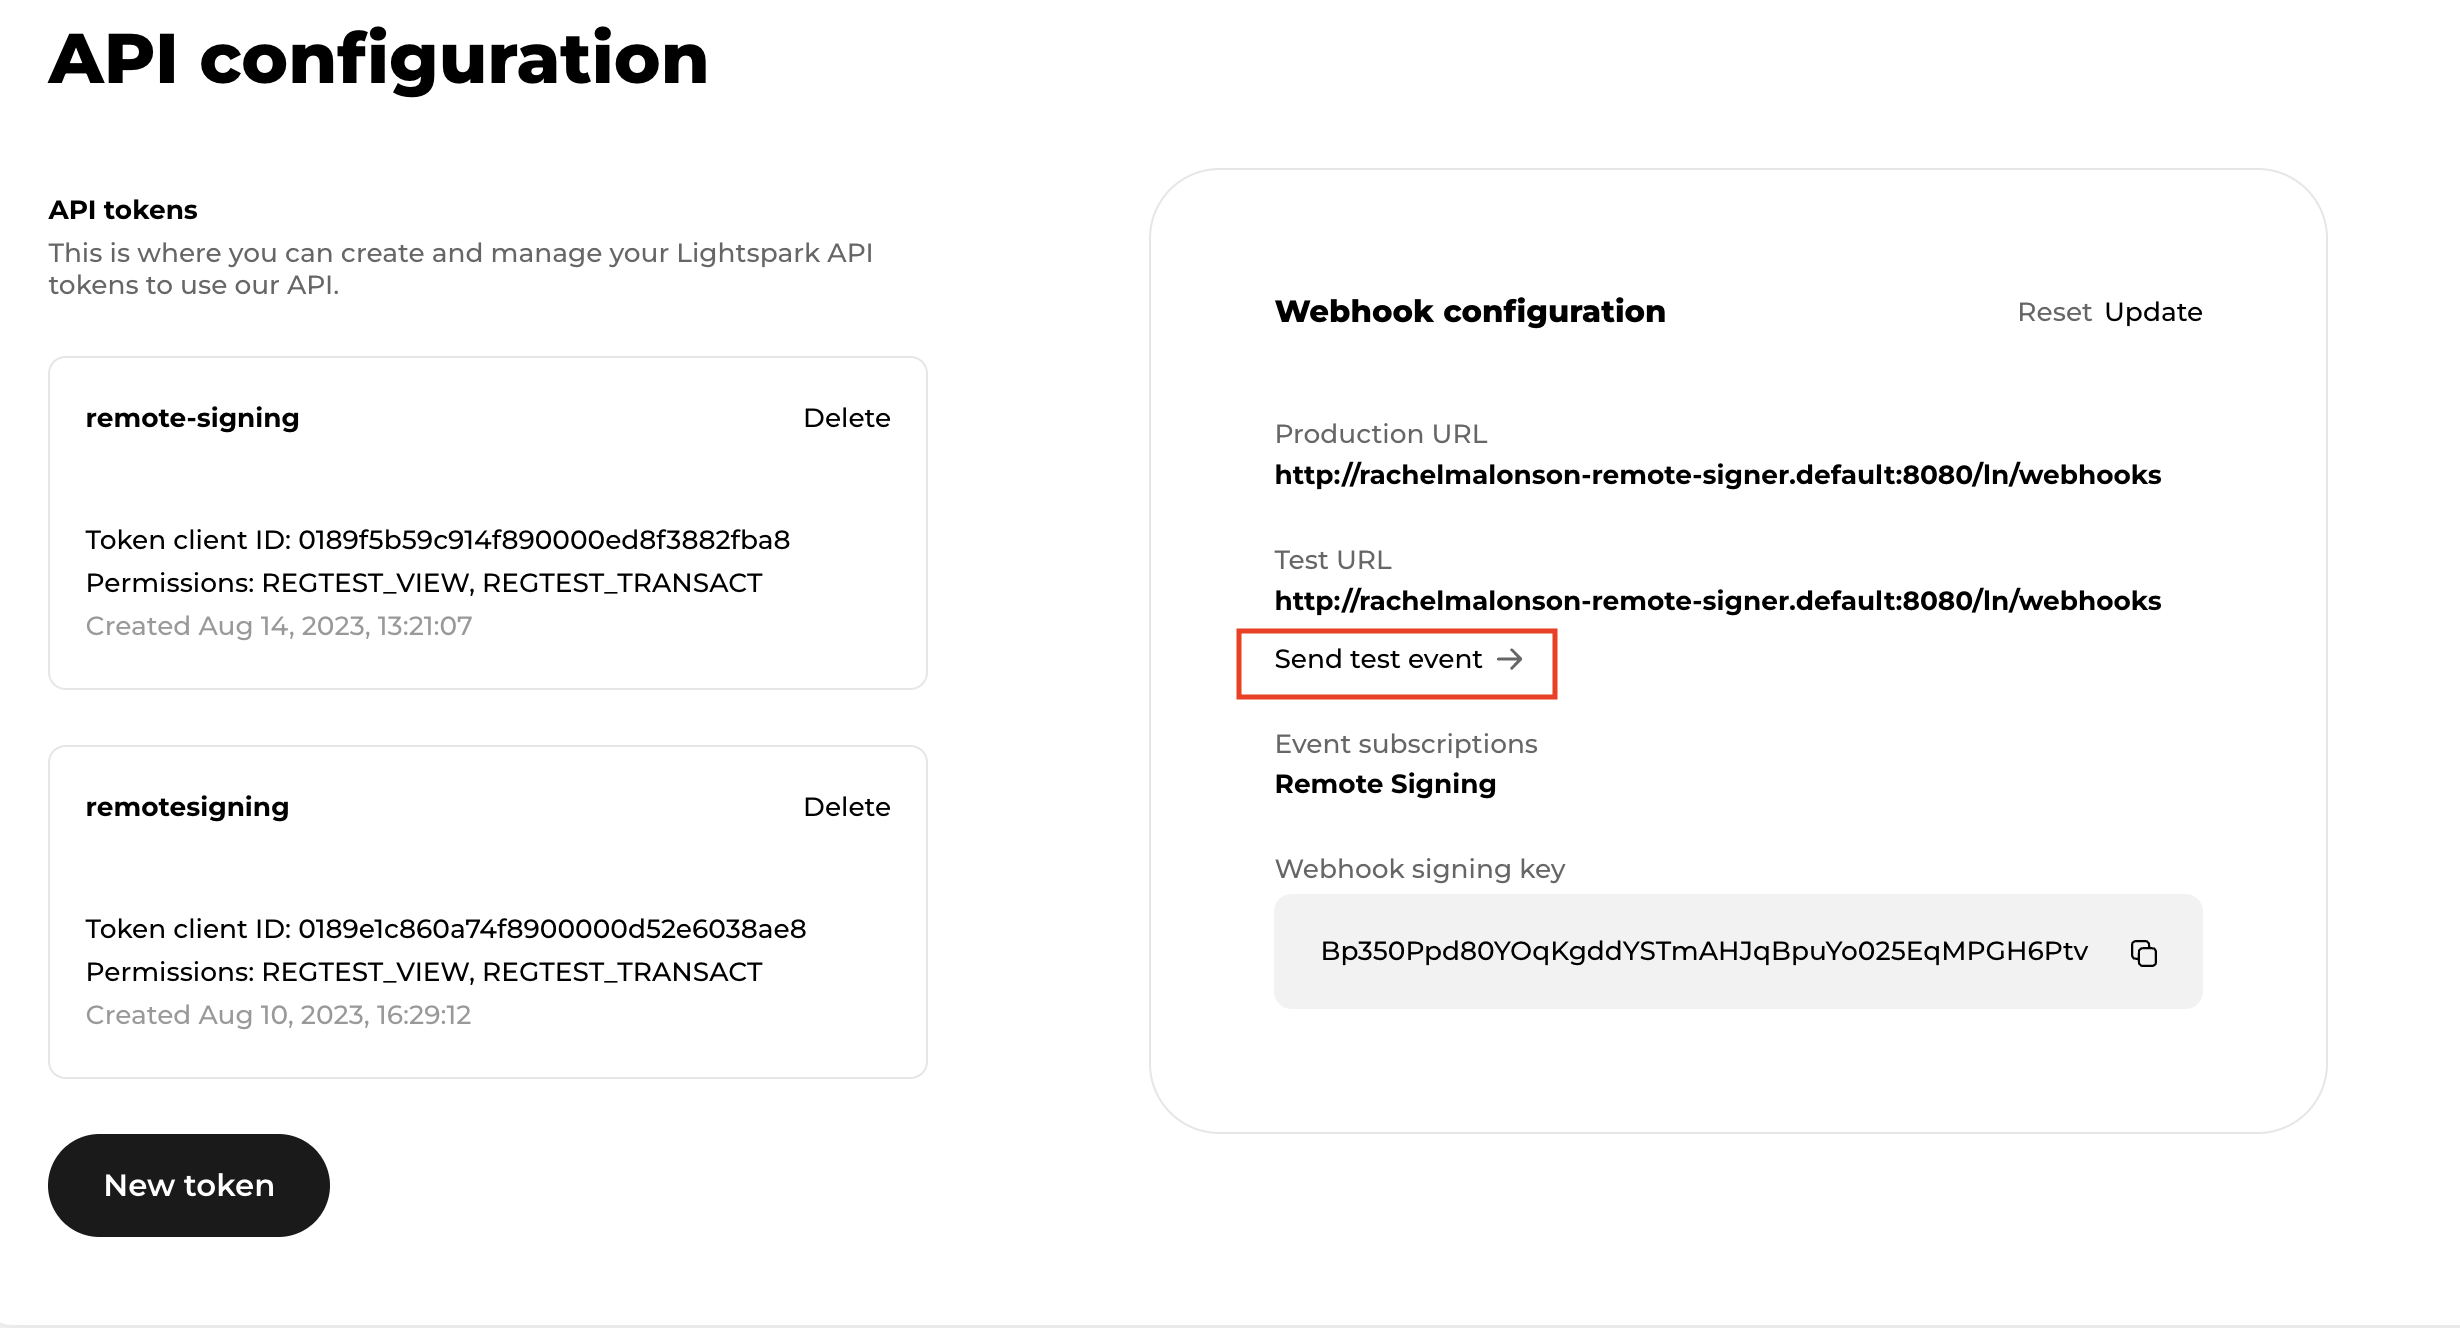2460x1328 pixels.
Task: Delete the remote-signing token
Action: pyautogui.click(x=846, y=418)
